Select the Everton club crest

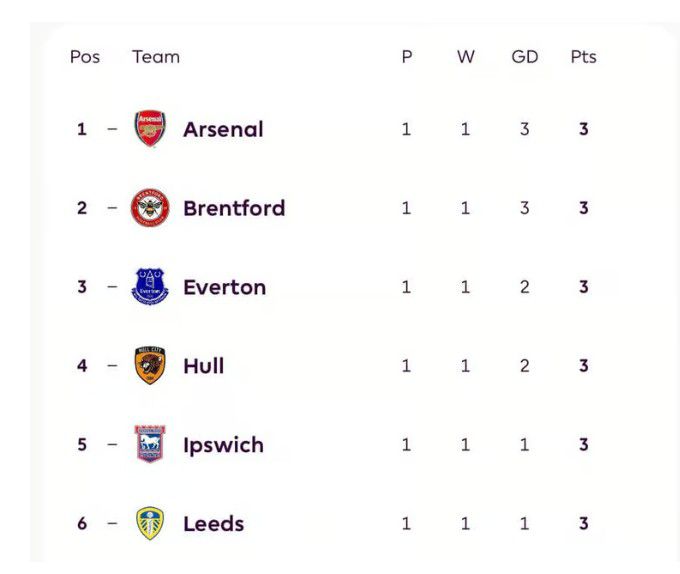(150, 287)
